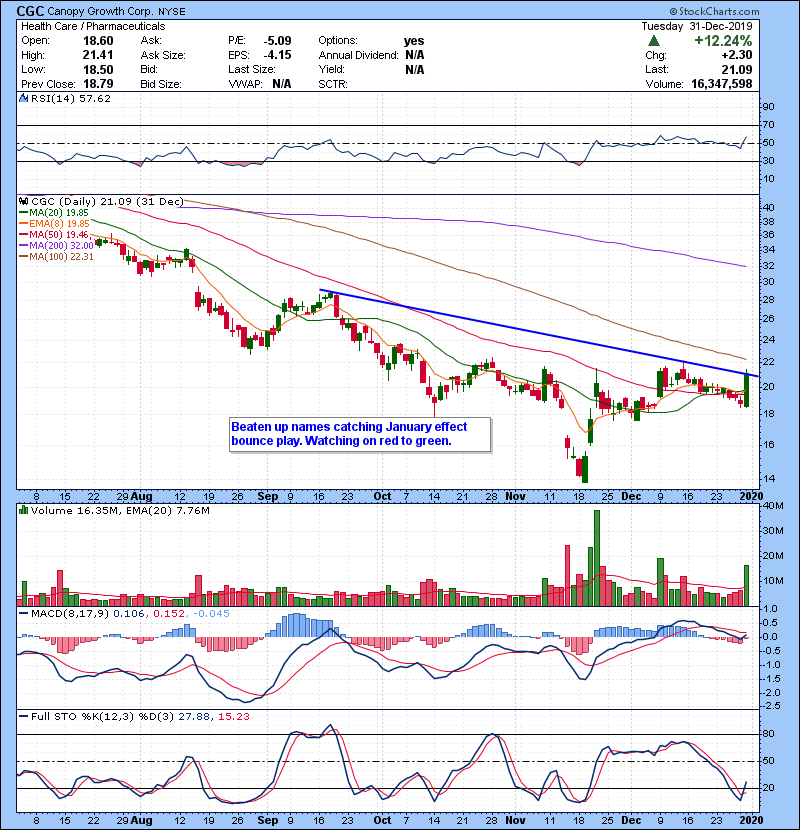
Task: Click the StockCharts.com label
Action: [x=715, y=11]
